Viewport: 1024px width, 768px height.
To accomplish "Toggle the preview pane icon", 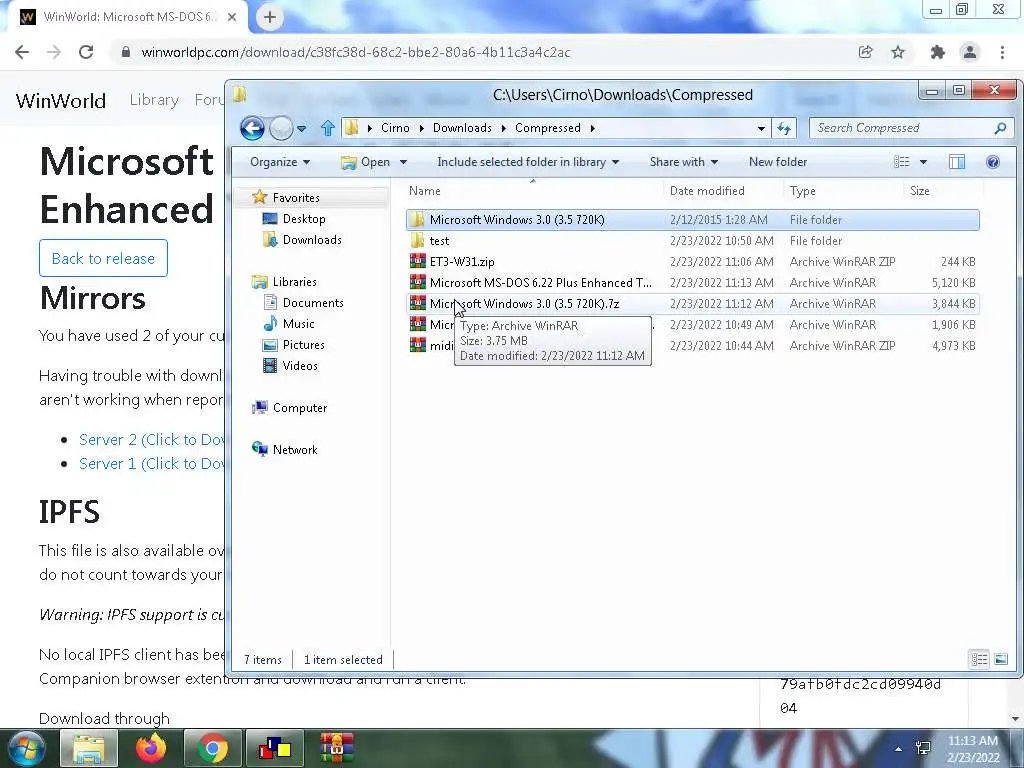I will (957, 162).
